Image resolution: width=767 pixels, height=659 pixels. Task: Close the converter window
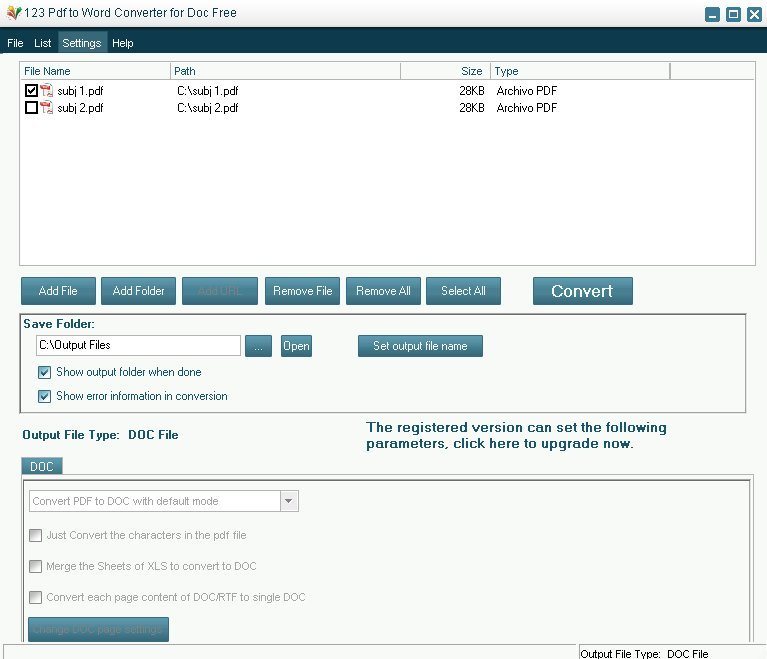pos(754,15)
